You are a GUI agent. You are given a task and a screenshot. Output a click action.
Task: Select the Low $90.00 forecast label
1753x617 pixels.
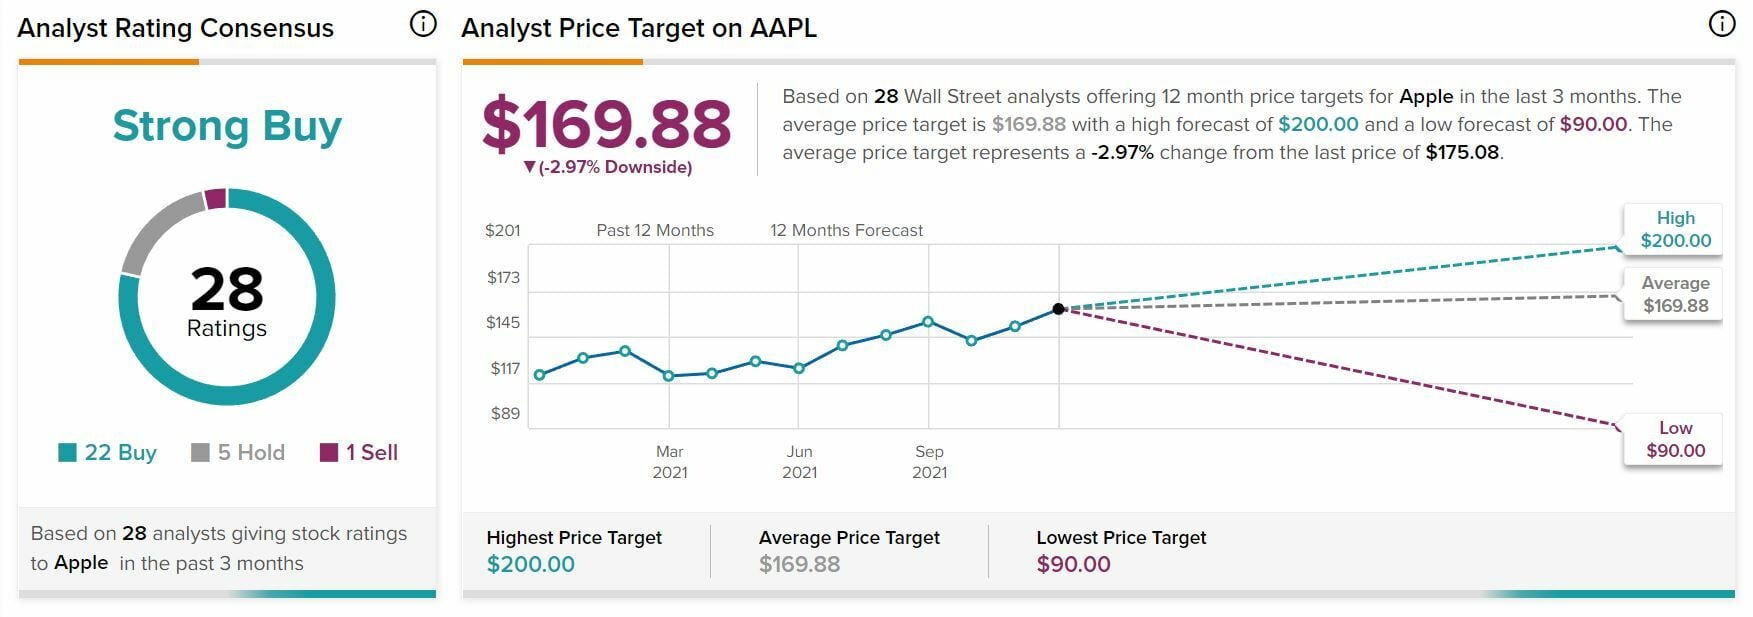[x=1675, y=440]
